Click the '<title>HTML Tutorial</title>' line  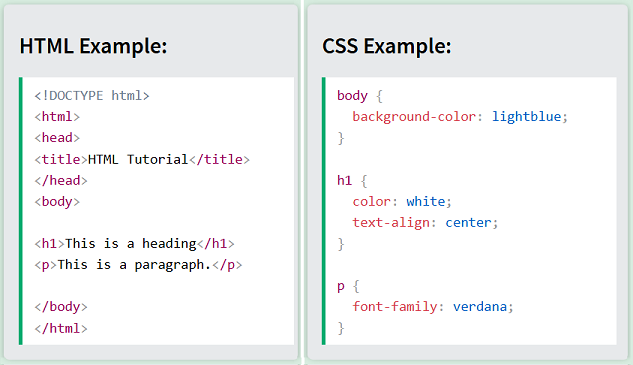[x=142, y=159]
